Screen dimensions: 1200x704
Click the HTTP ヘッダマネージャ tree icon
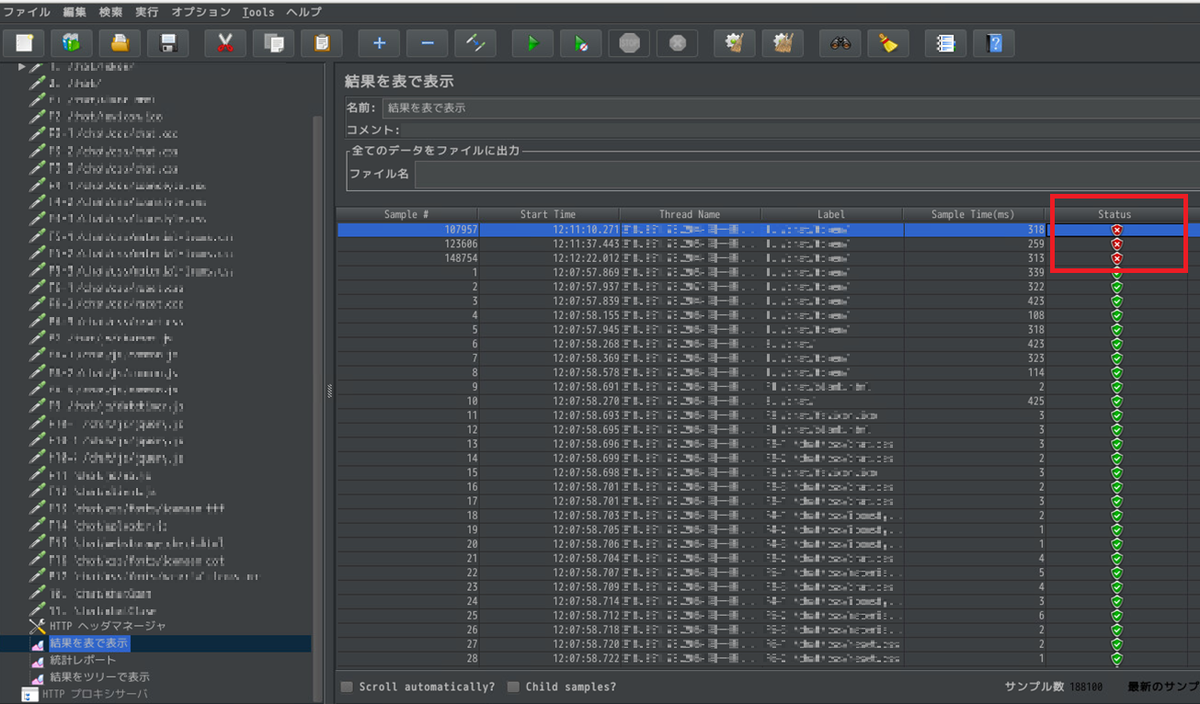pos(38,626)
